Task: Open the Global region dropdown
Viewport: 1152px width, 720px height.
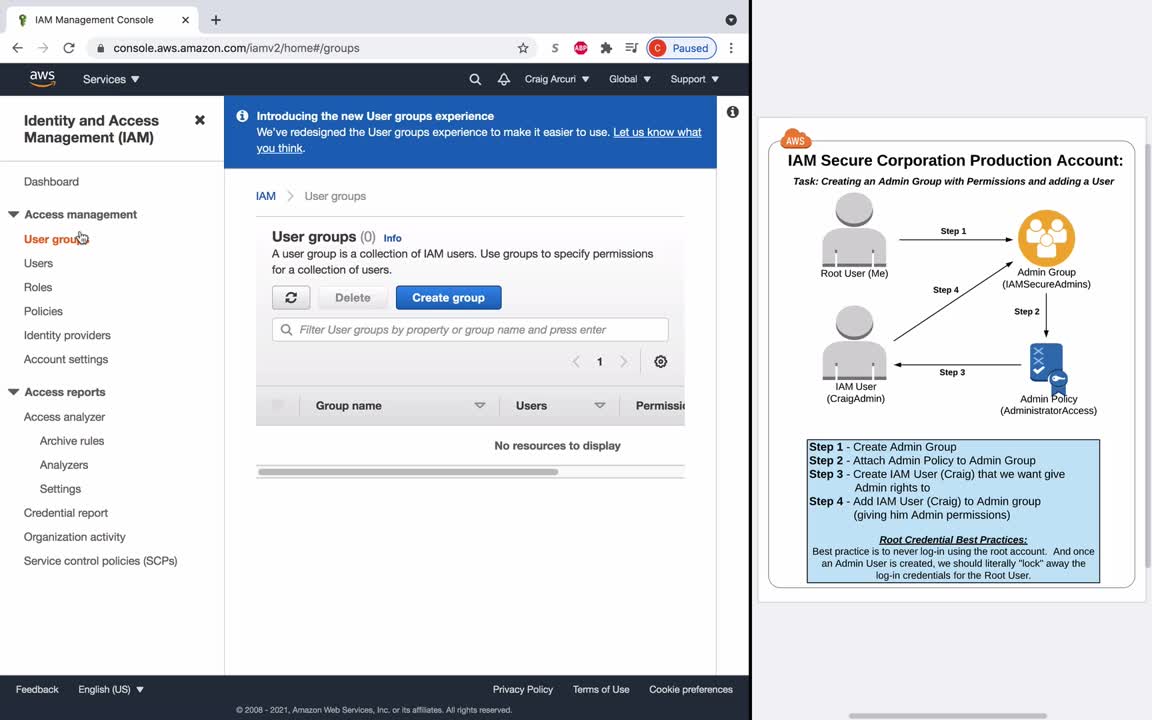Action: tap(630, 79)
